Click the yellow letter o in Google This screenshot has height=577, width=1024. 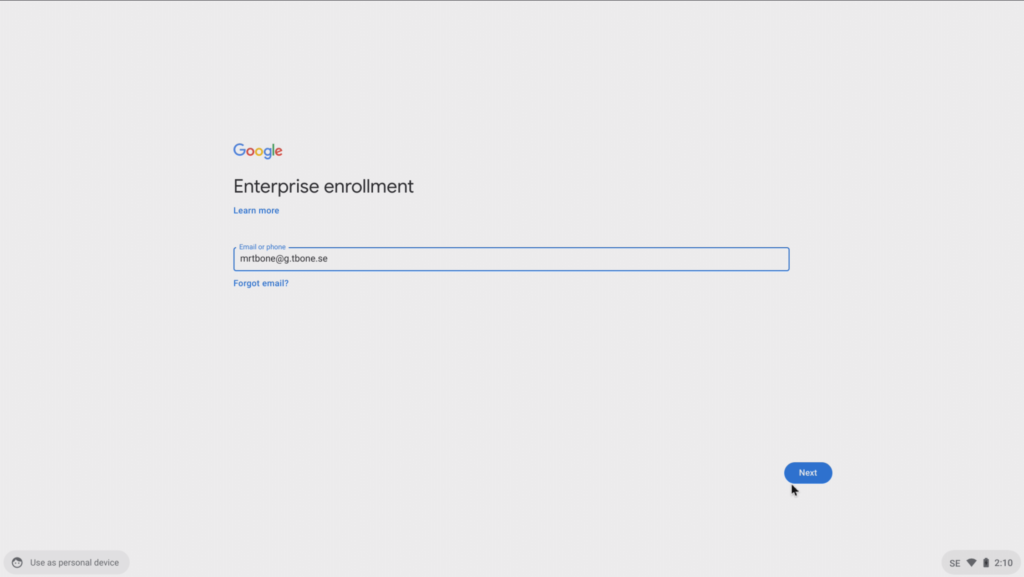261,152
